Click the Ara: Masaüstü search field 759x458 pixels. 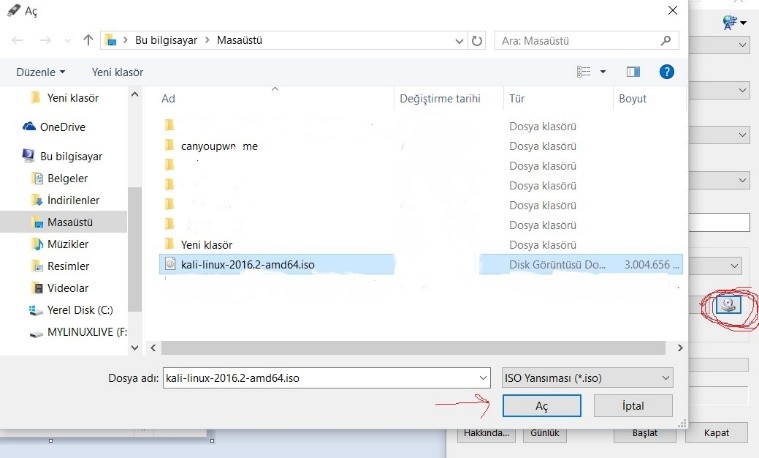(580, 41)
